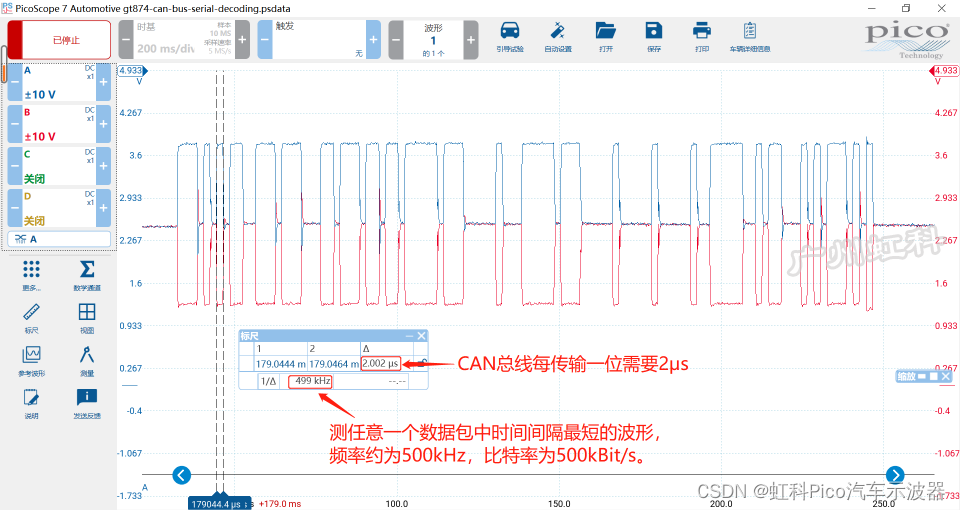Viewport: 960px width, 510px height.
Task: Click the 1/Δ frequency label
Action: tap(269, 381)
